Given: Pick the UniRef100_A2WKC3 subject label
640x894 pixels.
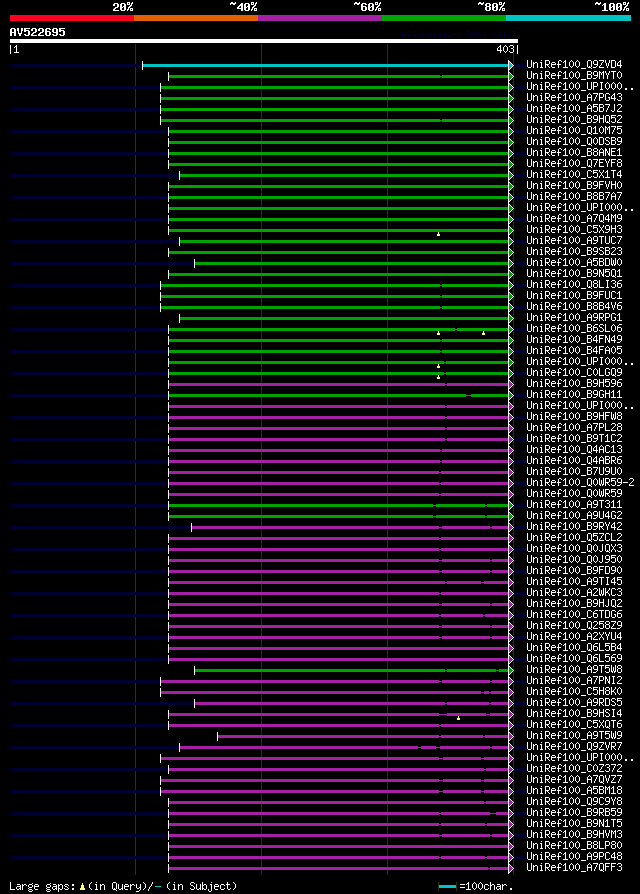Looking at the screenshot, I should click(574, 593).
